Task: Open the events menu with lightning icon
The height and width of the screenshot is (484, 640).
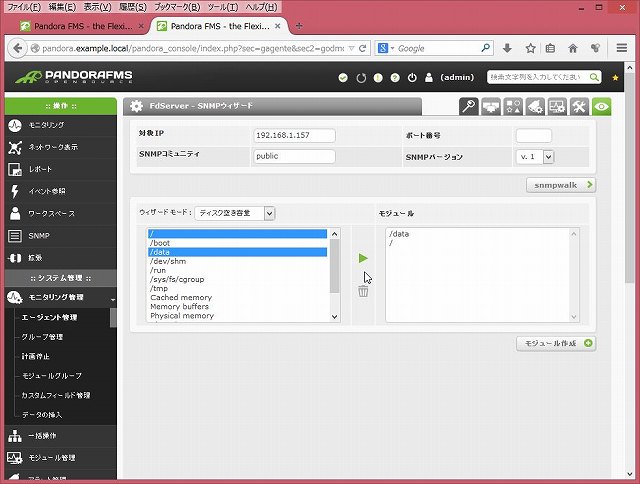Action: pos(60,191)
